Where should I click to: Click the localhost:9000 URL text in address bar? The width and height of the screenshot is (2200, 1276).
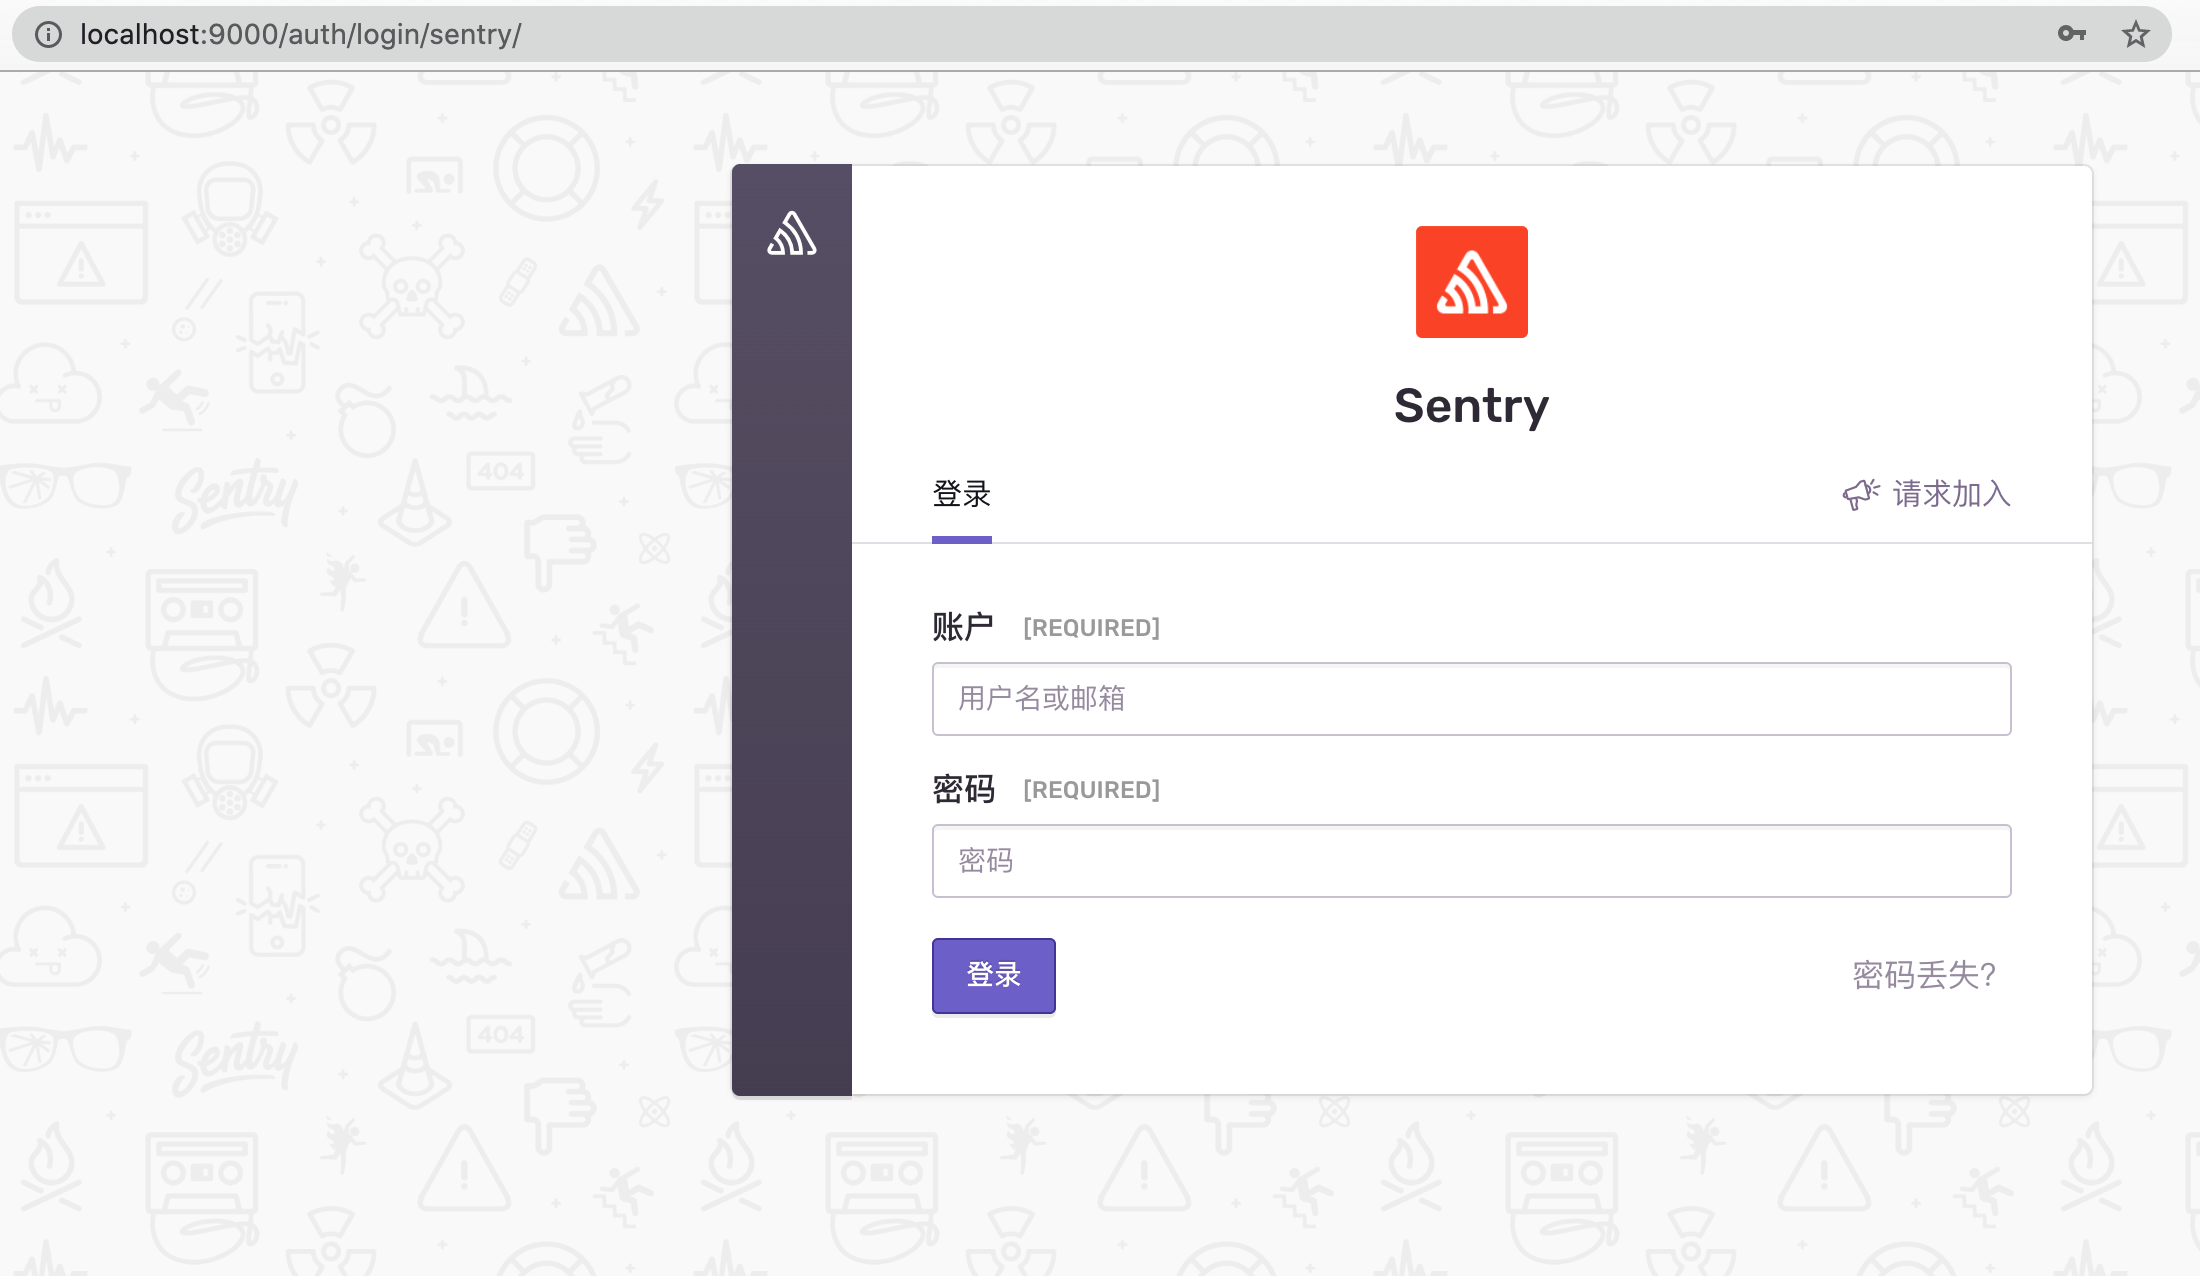click(300, 35)
